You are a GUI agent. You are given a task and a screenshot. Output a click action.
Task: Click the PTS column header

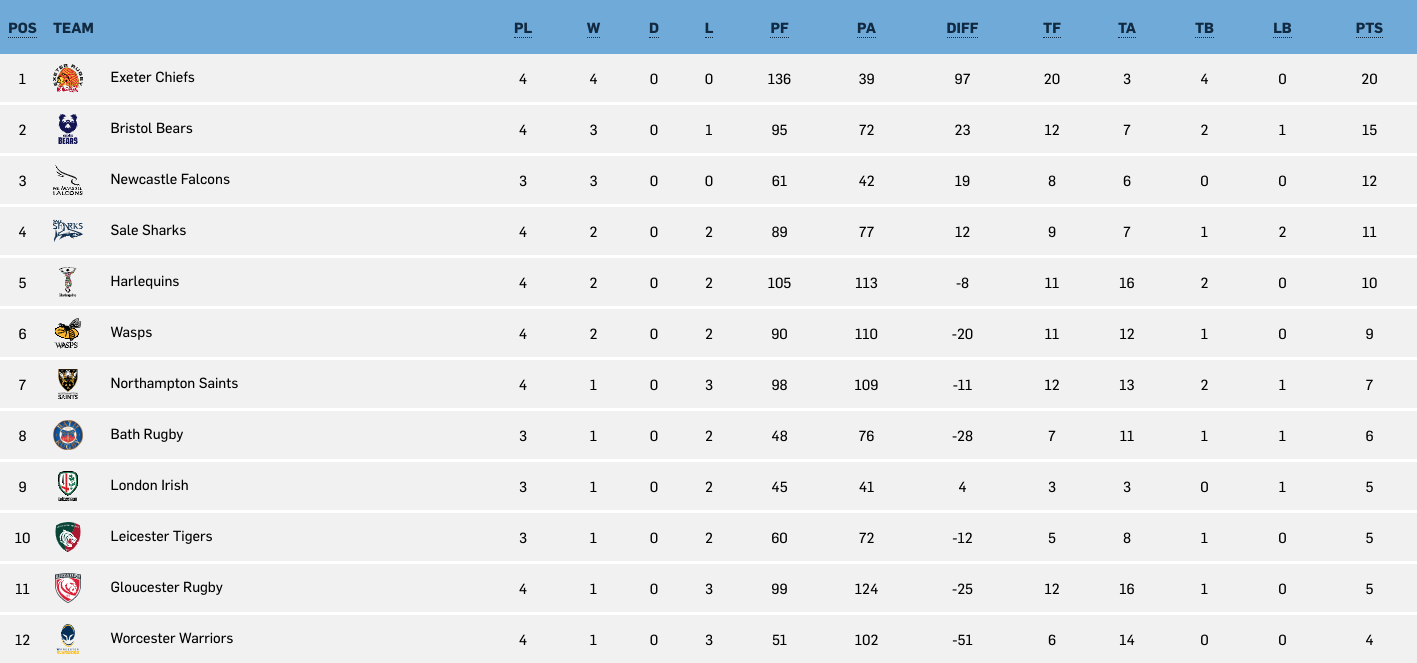[x=1369, y=28]
